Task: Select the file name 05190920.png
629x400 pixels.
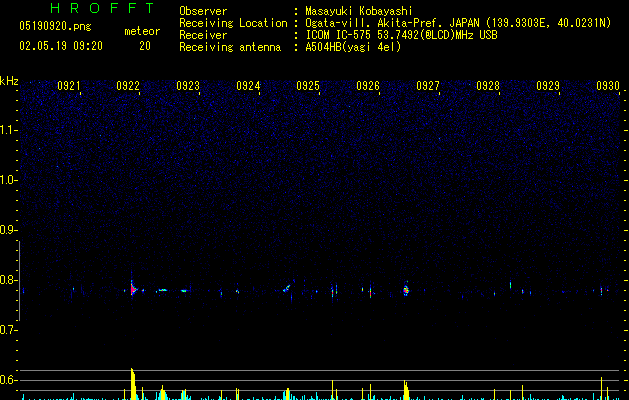Action: tap(55, 26)
